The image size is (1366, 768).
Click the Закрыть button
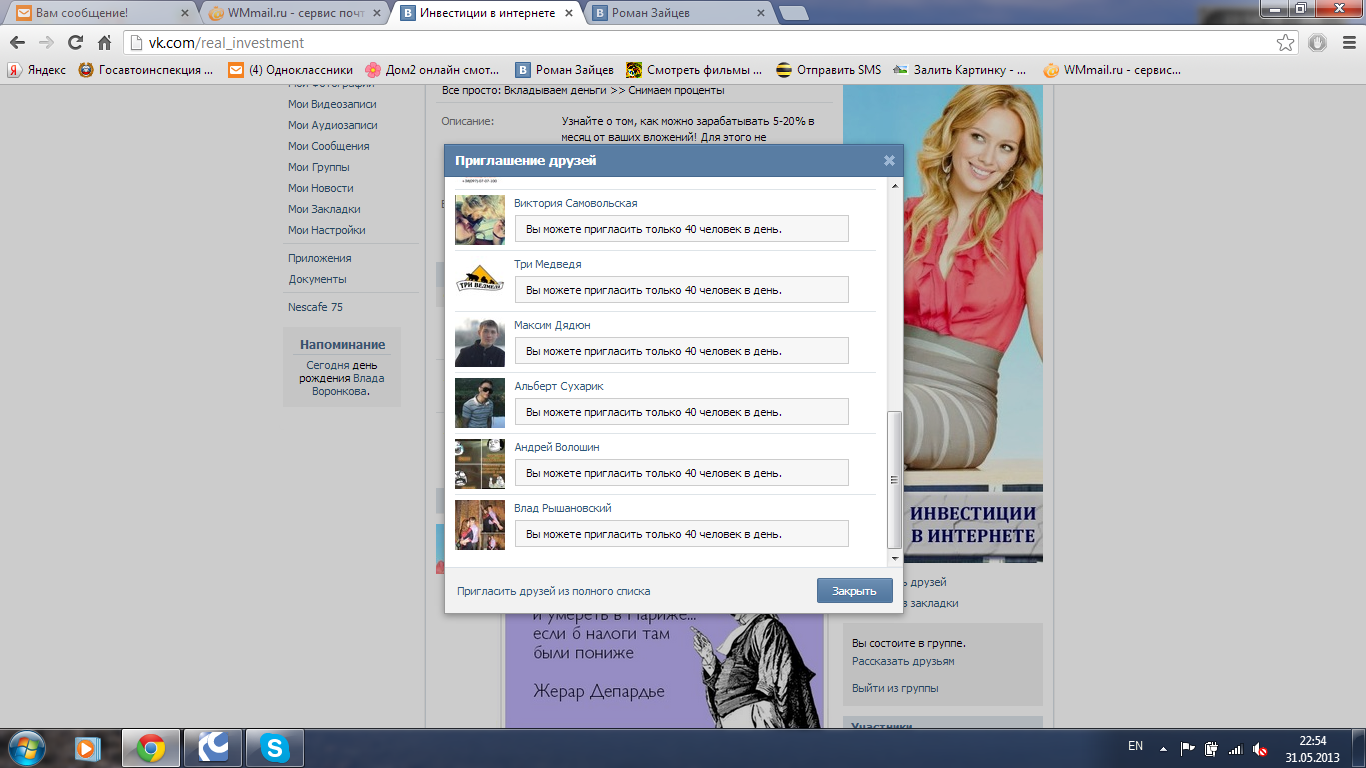[854, 590]
